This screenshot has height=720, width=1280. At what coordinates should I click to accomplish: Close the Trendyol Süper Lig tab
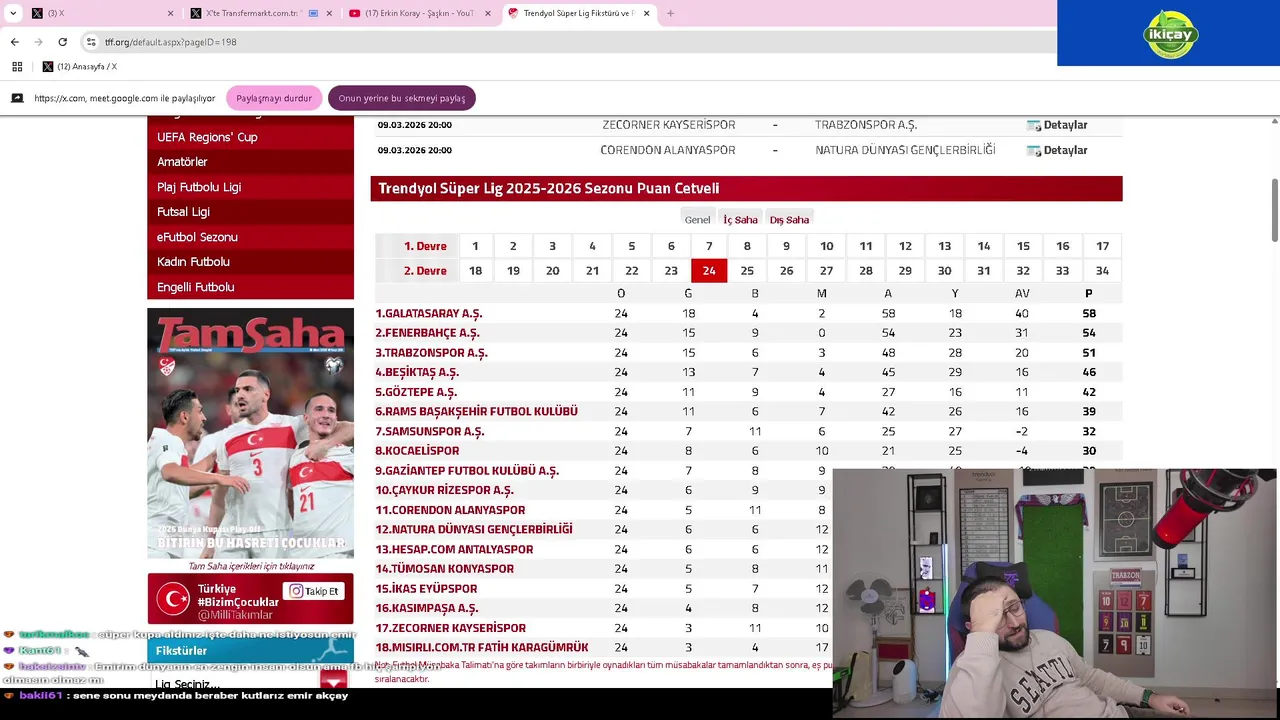pos(646,13)
